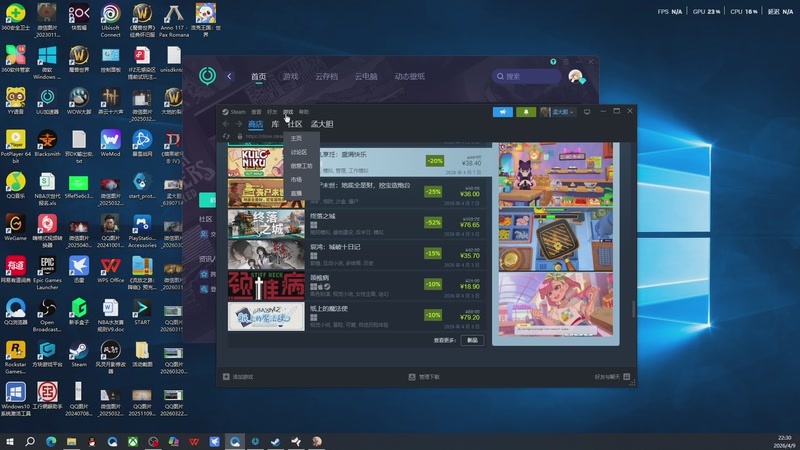The image size is (800, 450).
Task: View the pink-haired girl screenshot preview
Action: (x=556, y=304)
